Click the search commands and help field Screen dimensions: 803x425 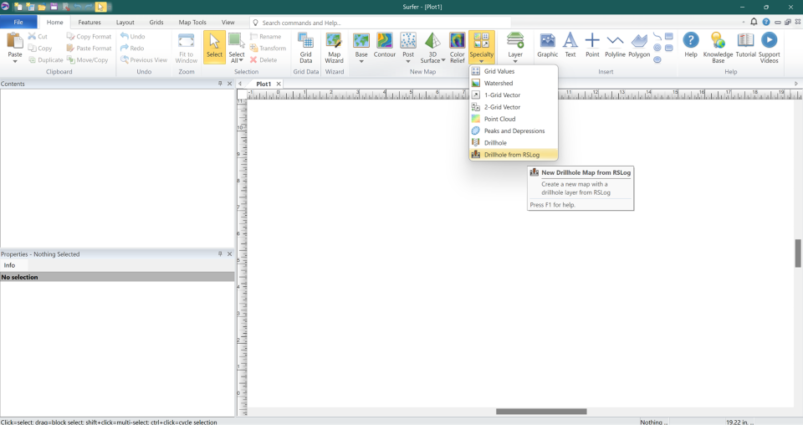[x=381, y=23]
